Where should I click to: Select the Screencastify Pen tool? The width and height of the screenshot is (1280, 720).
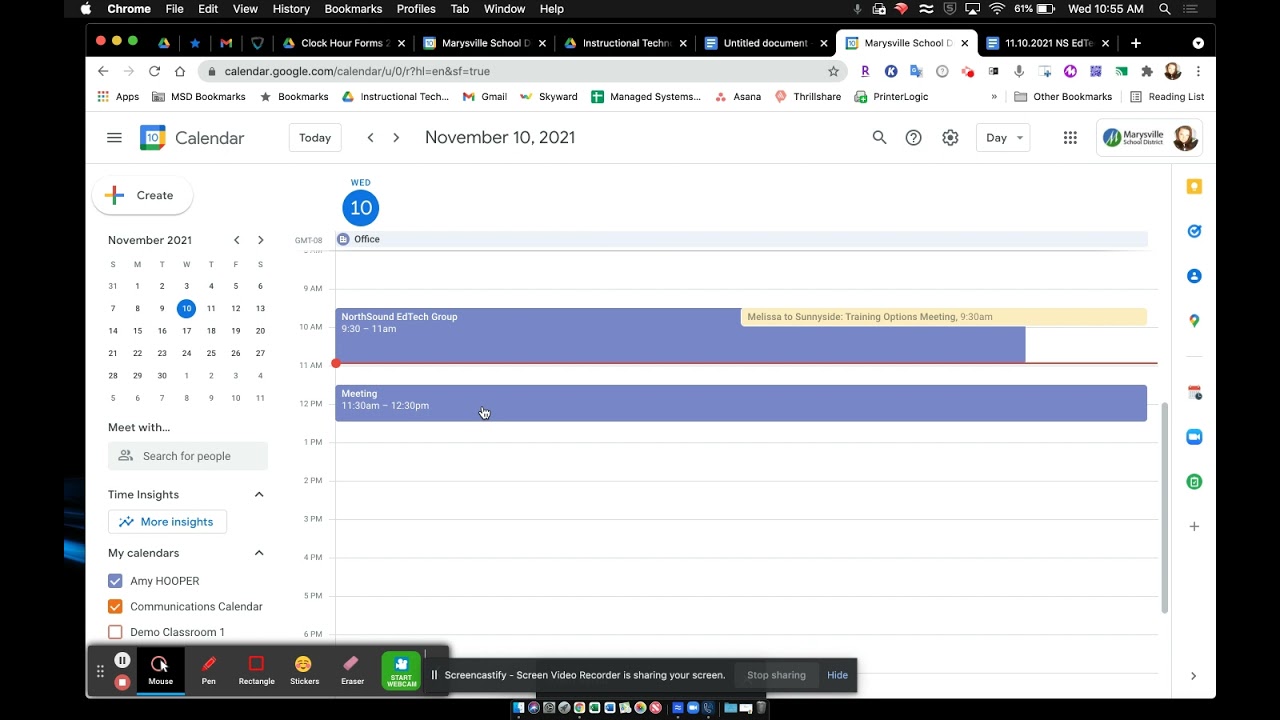(208, 670)
